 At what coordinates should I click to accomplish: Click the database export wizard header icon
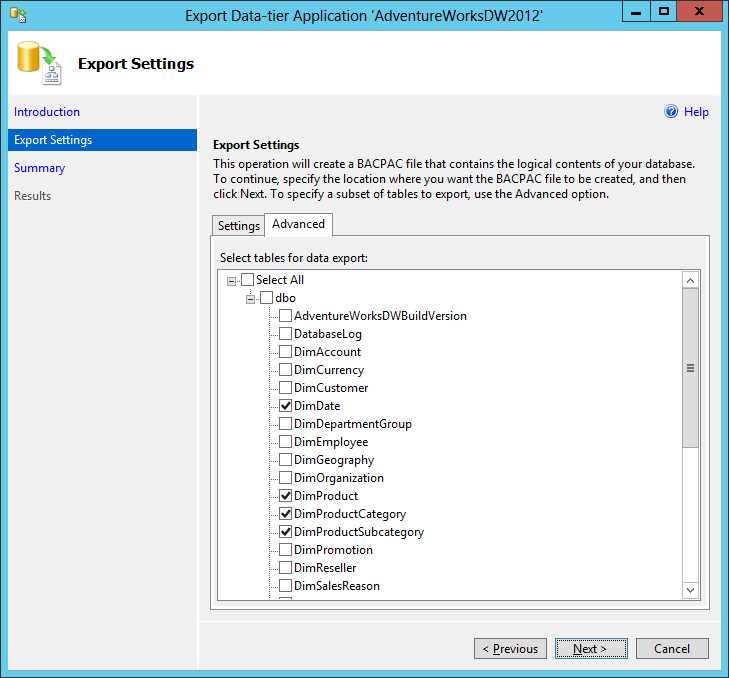coord(39,63)
